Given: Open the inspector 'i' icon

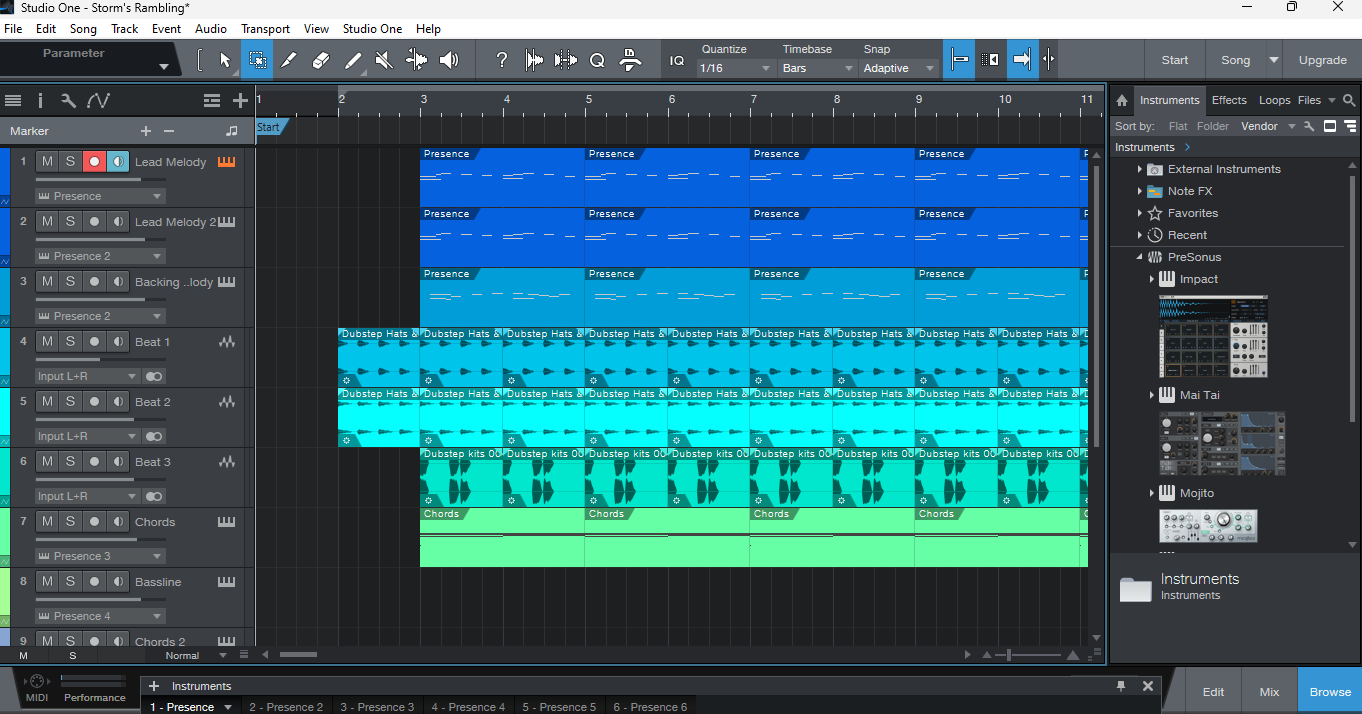Looking at the screenshot, I should [x=40, y=100].
